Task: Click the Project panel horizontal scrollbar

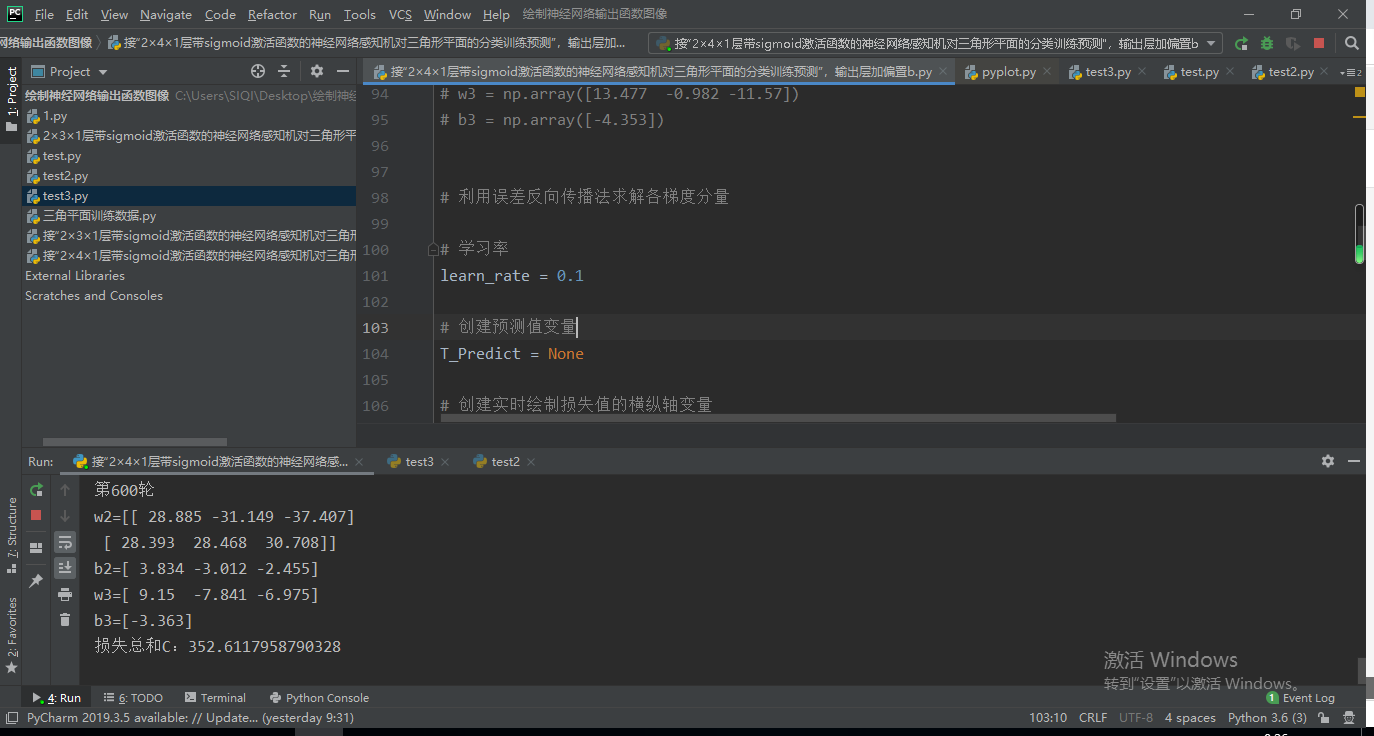Action: pos(135,441)
